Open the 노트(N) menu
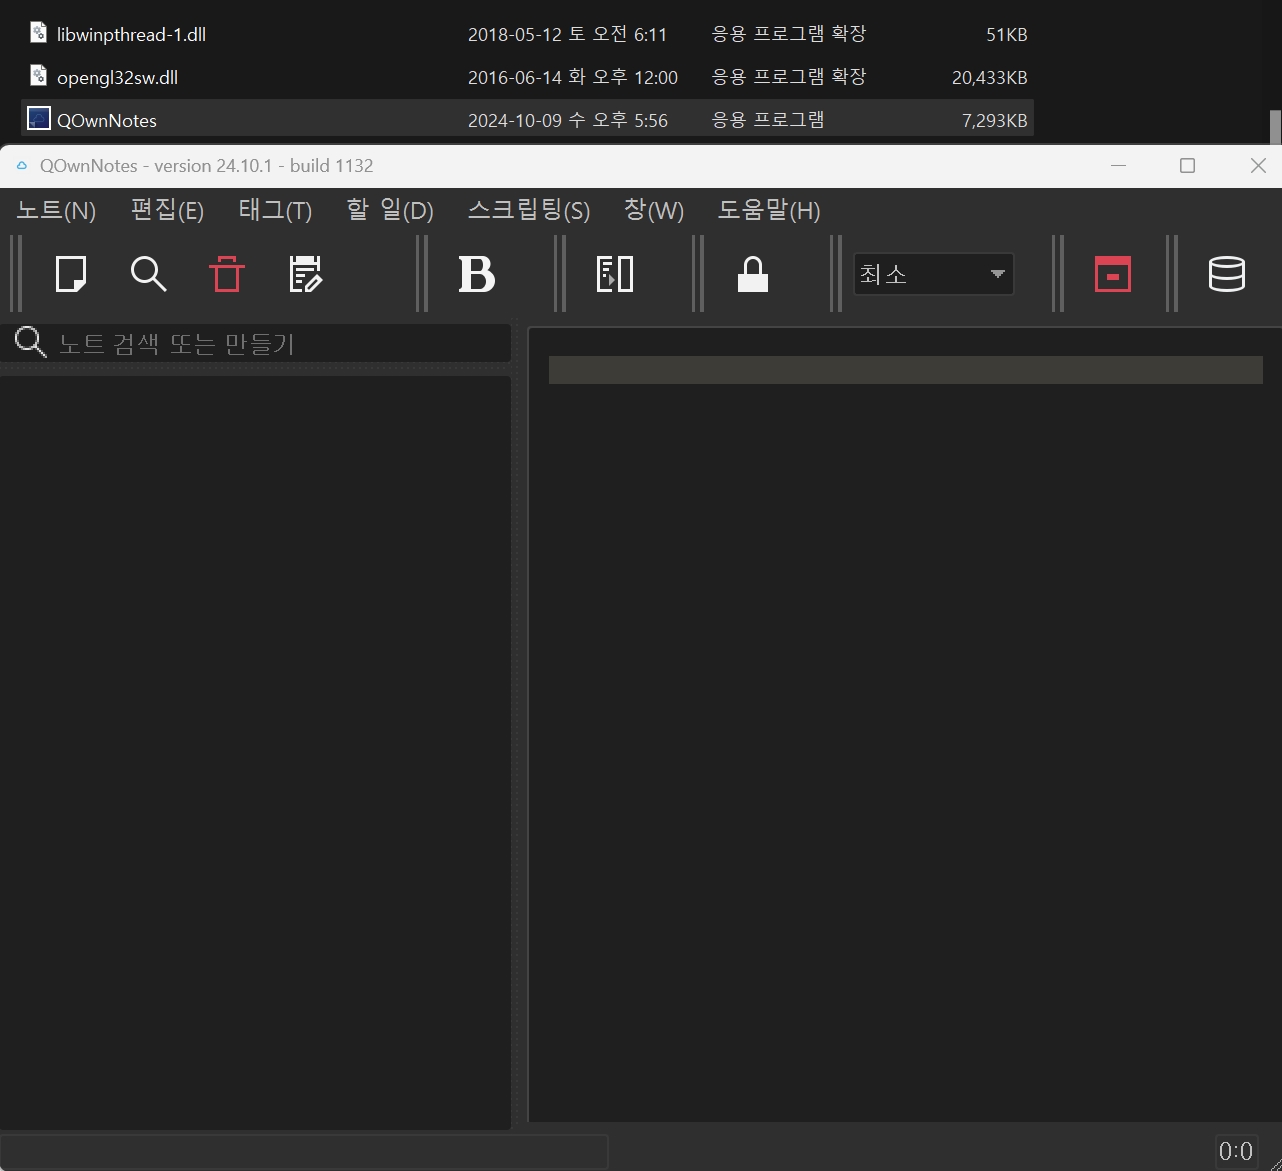The image size is (1282, 1171). pyautogui.click(x=56, y=210)
